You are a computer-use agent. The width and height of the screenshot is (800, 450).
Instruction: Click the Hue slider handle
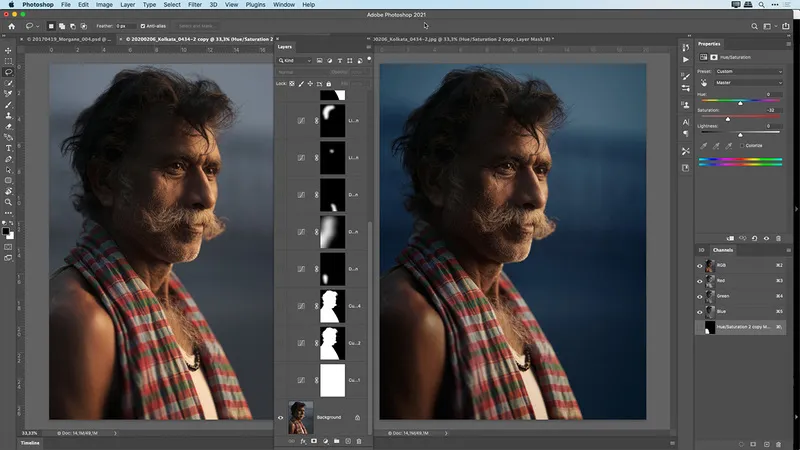tap(740, 103)
